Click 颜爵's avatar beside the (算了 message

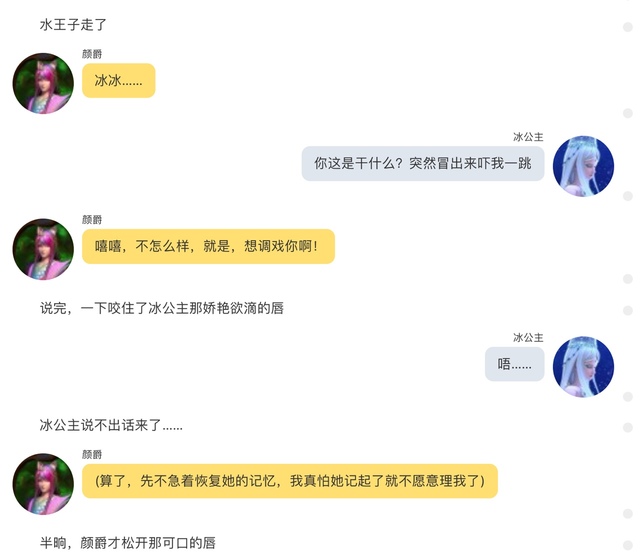point(43,484)
